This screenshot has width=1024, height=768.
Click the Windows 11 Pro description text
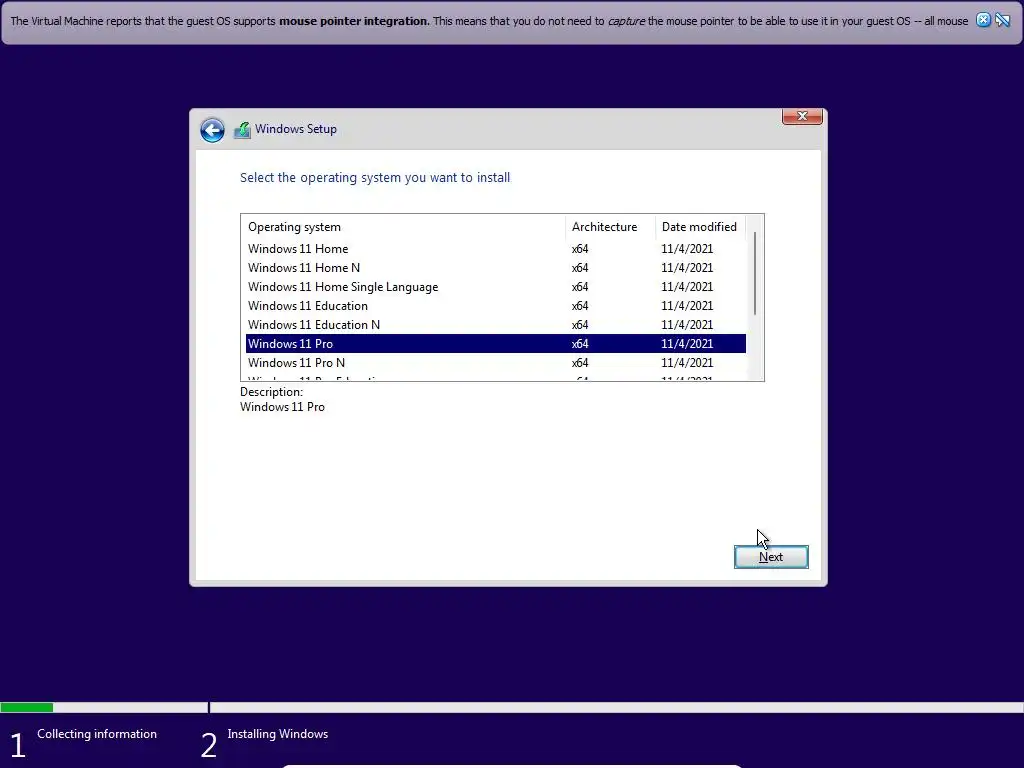click(282, 407)
